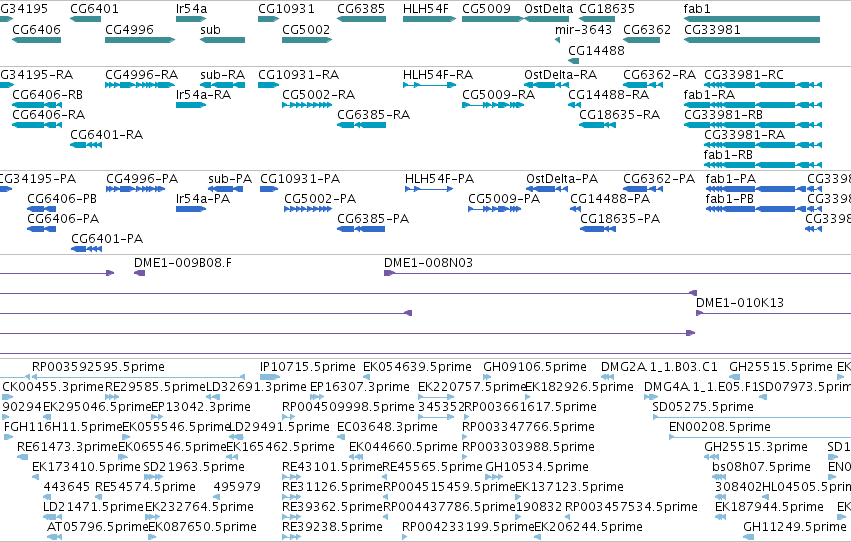Viewport: 851px width, 542px height.
Task: Click the GH09106.5prime EST label
Action: tap(535, 367)
